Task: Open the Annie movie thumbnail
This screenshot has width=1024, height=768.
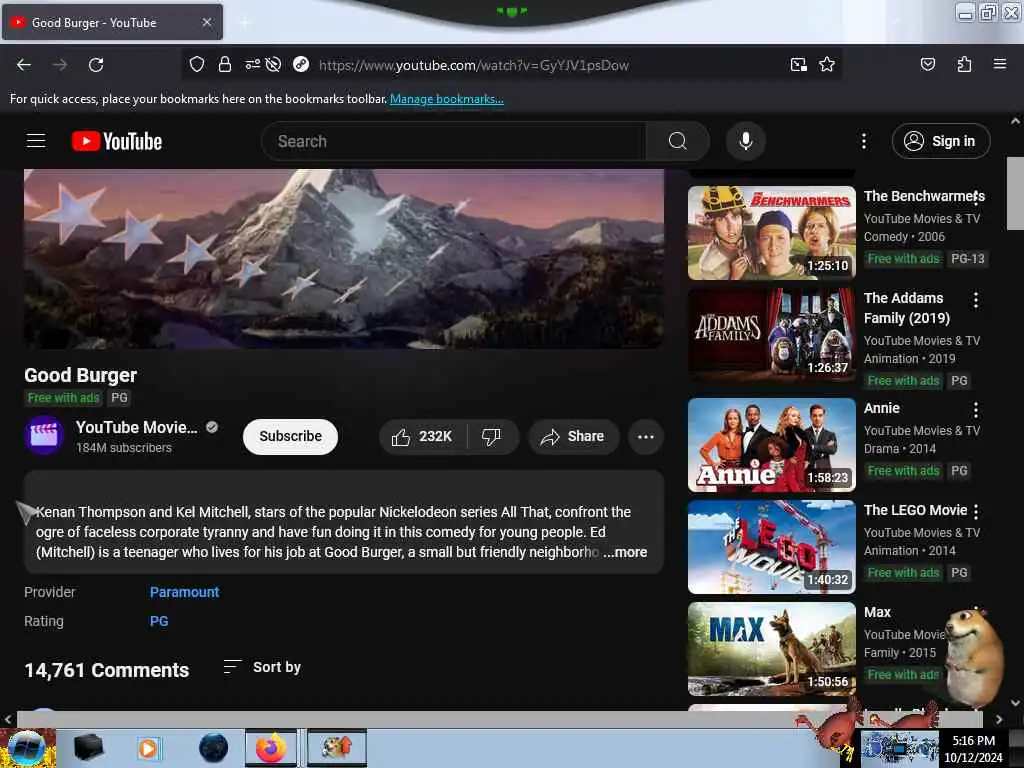Action: tap(771, 445)
